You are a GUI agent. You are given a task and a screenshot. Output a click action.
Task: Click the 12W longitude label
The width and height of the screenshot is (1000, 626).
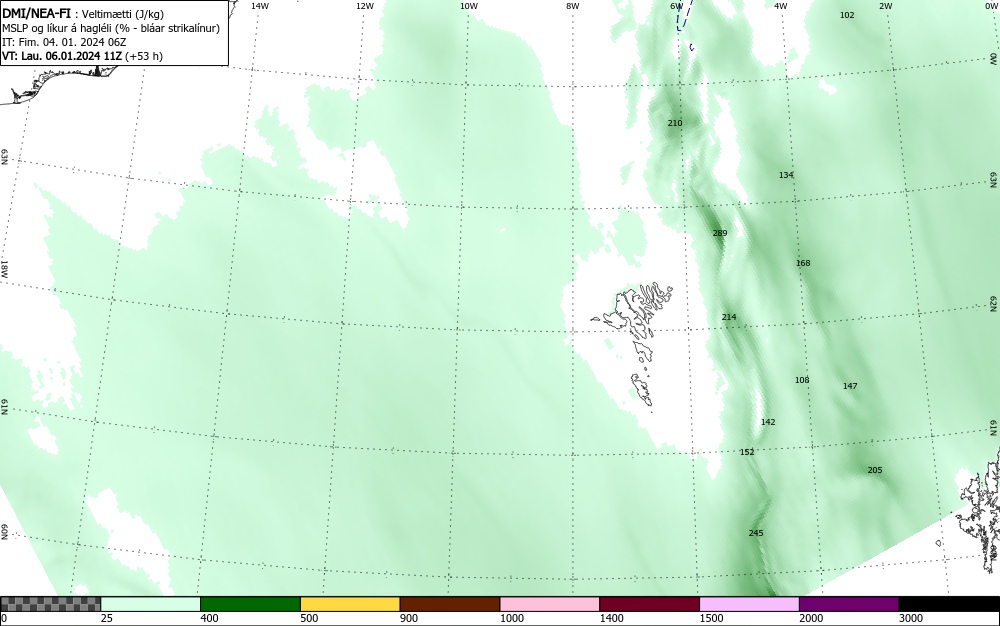[x=364, y=6]
